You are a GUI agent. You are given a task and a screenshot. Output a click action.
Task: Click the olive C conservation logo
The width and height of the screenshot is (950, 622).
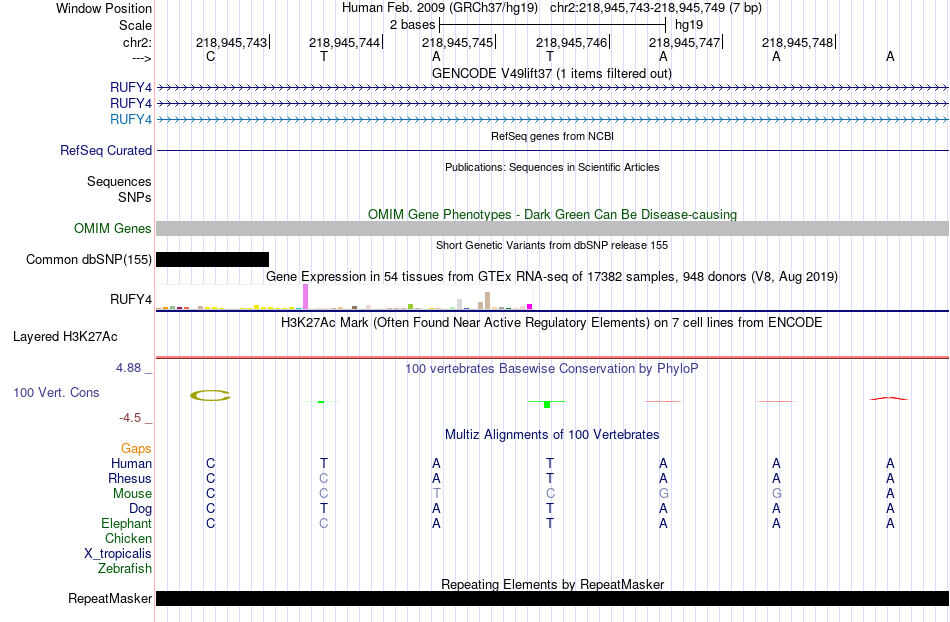point(210,395)
